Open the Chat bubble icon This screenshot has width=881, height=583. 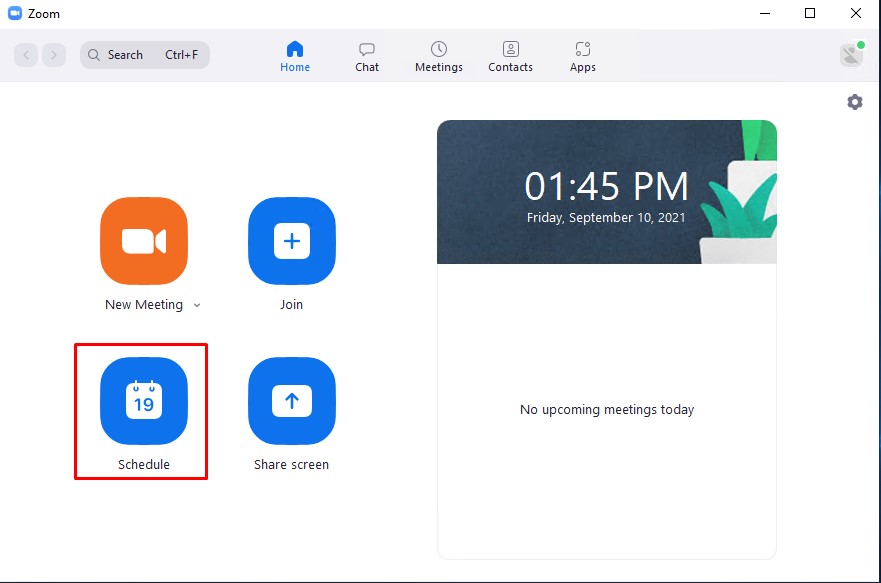click(x=366, y=47)
